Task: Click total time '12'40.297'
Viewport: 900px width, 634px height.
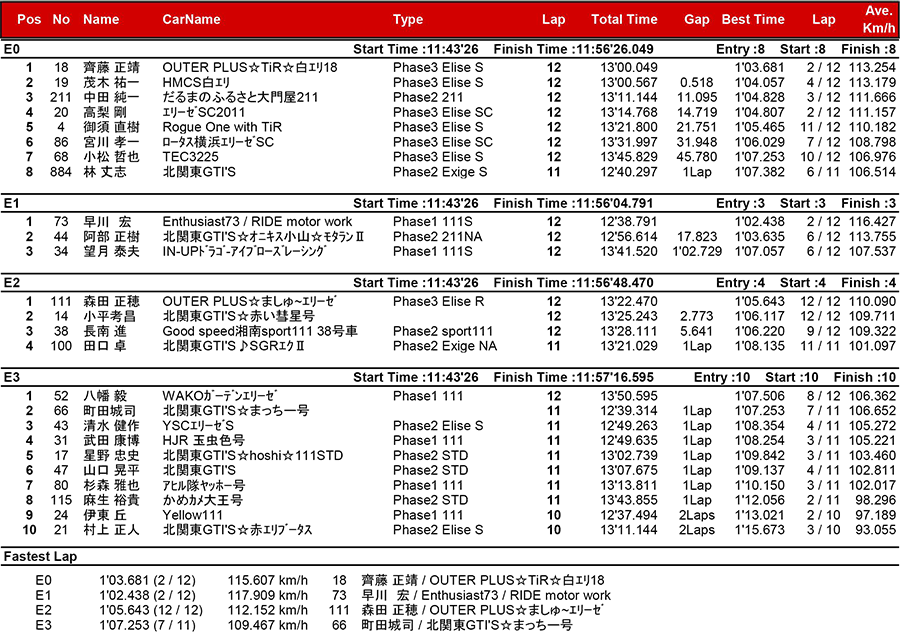Action: pyautogui.click(x=629, y=172)
